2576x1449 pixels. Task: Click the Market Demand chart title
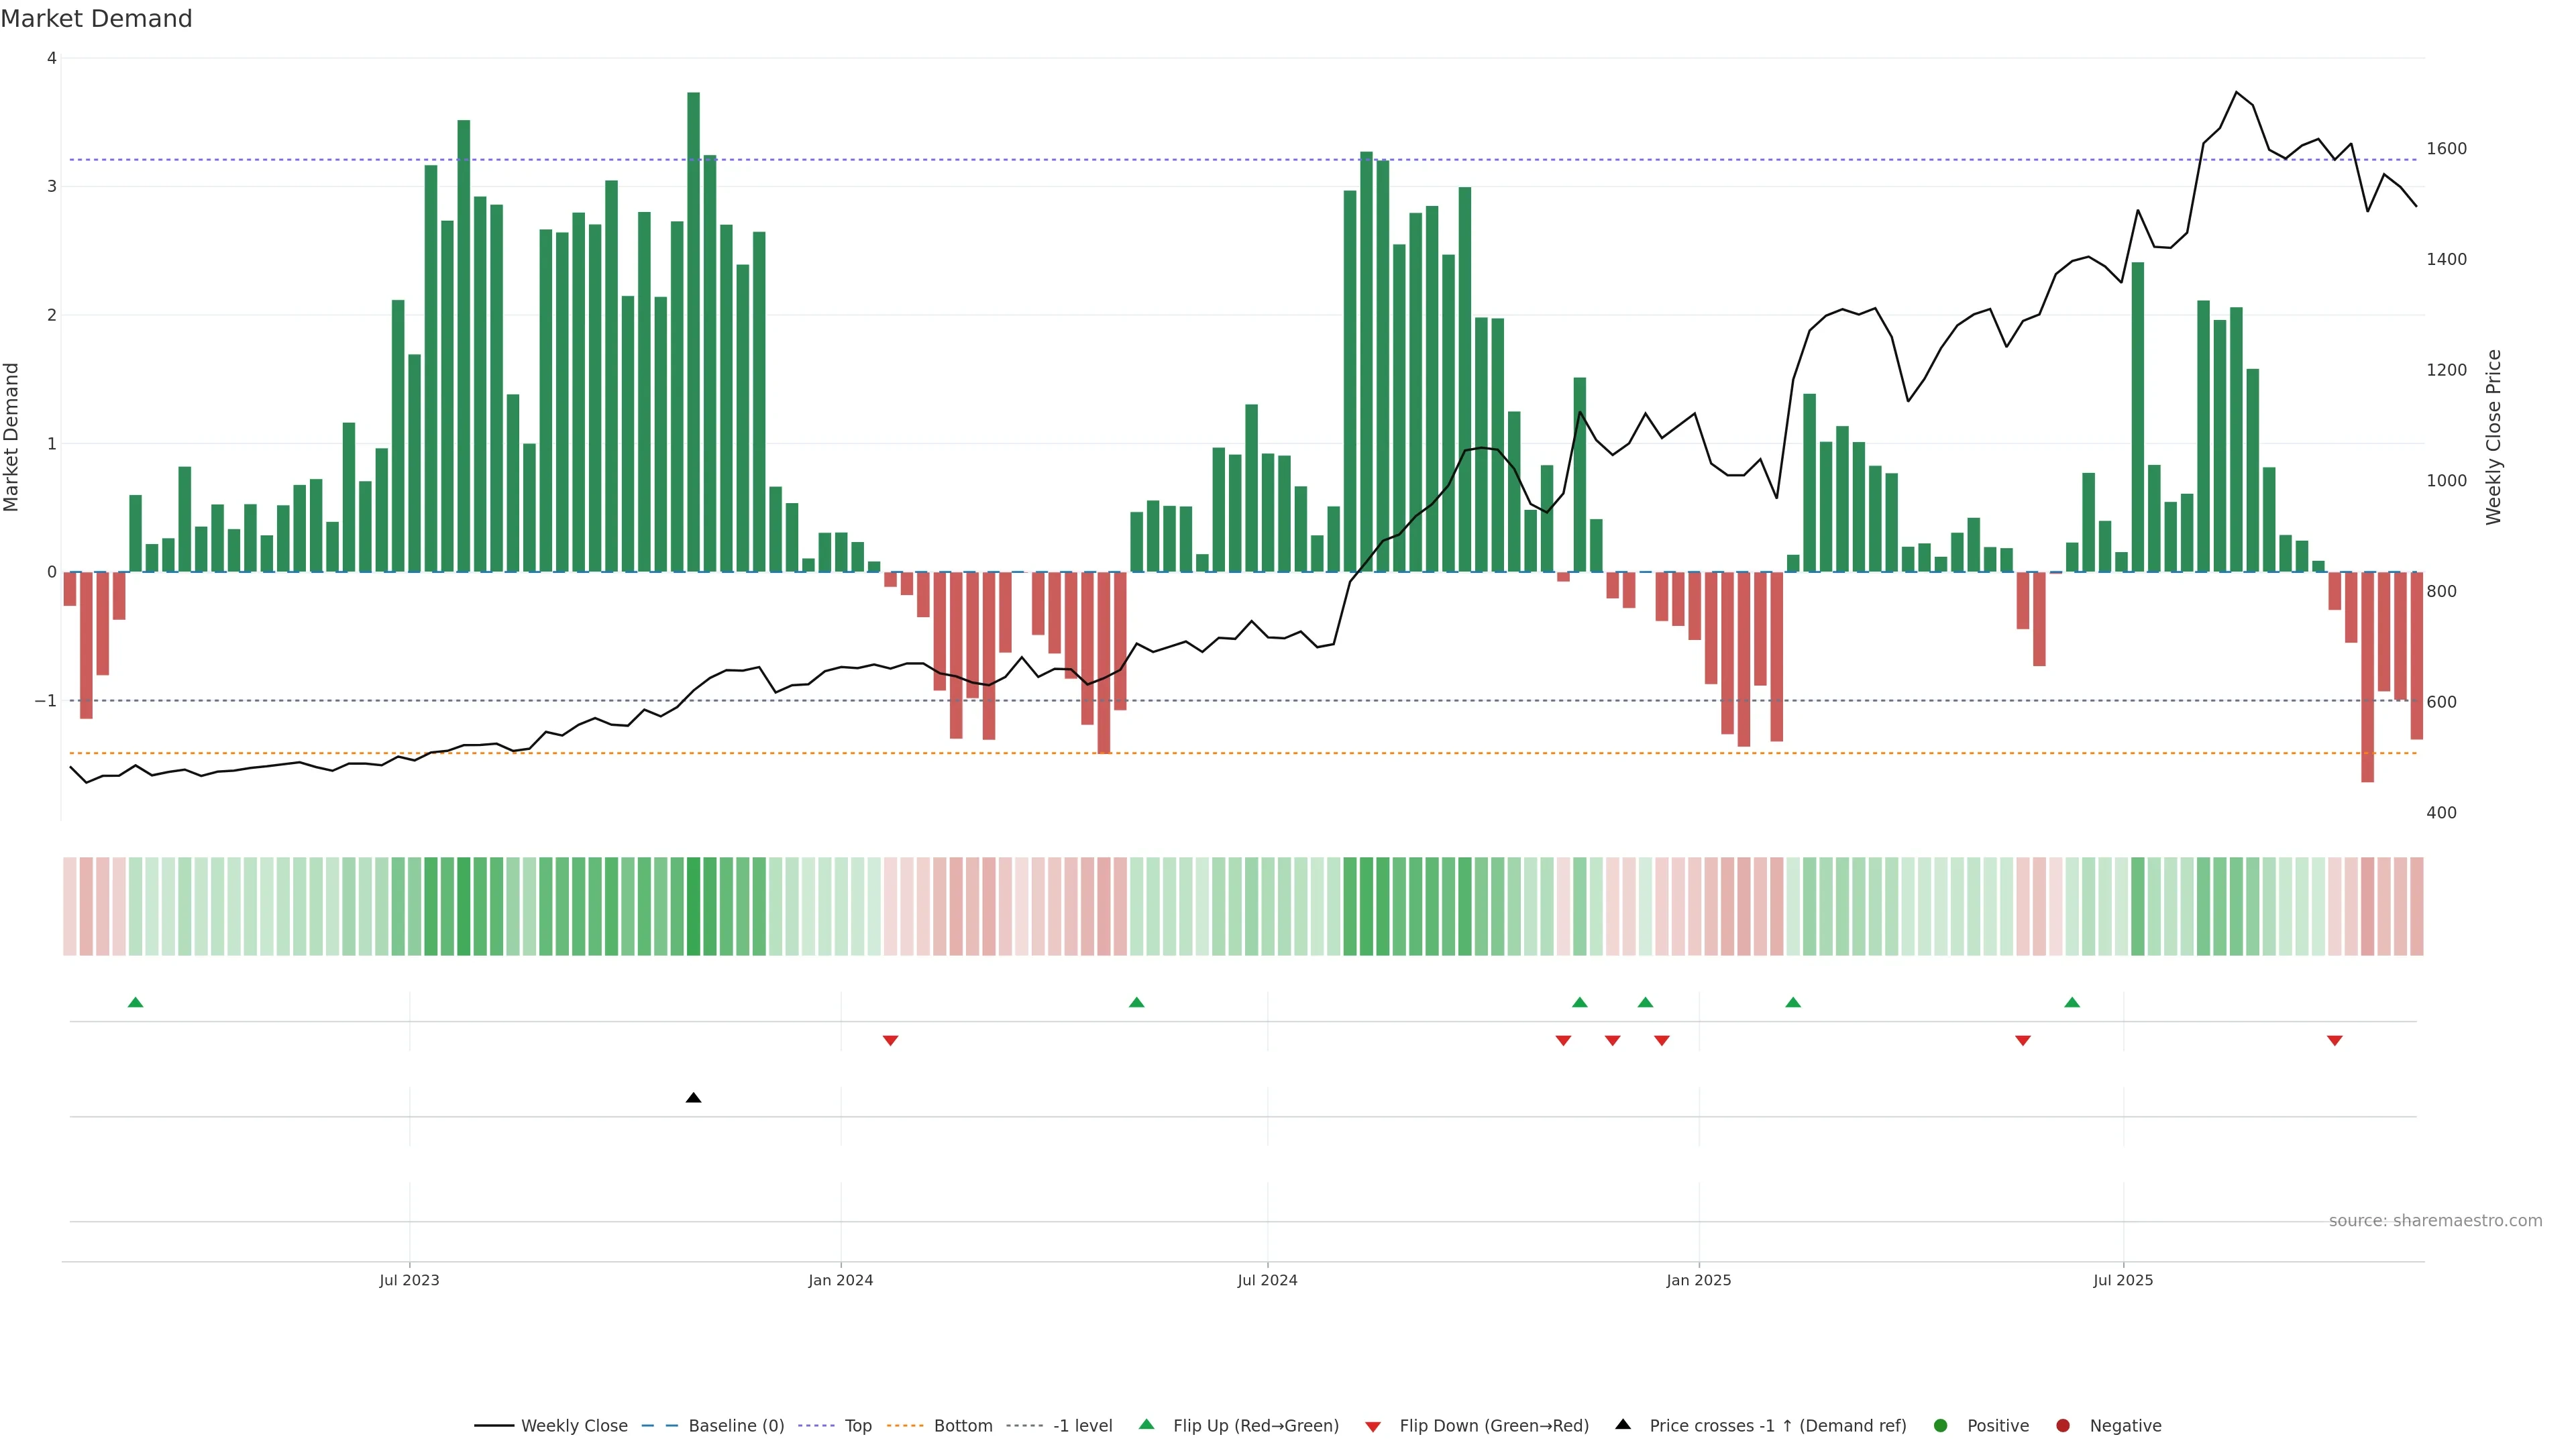coord(96,19)
